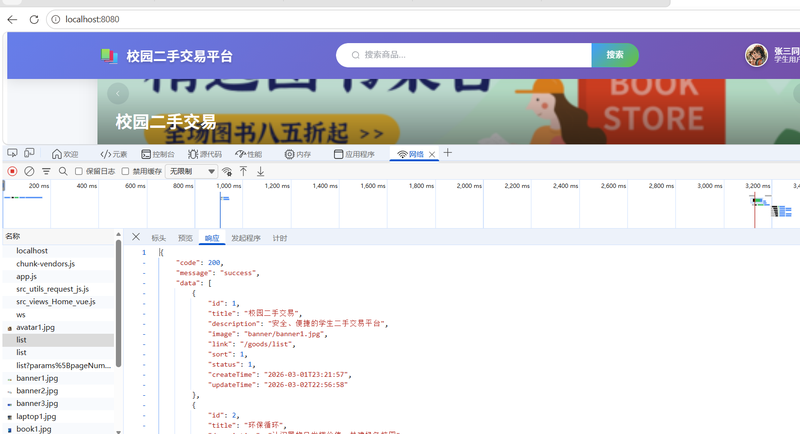The image size is (800, 434).
Task: Open the 无限制 throttling dropdown
Action: [x=192, y=171]
